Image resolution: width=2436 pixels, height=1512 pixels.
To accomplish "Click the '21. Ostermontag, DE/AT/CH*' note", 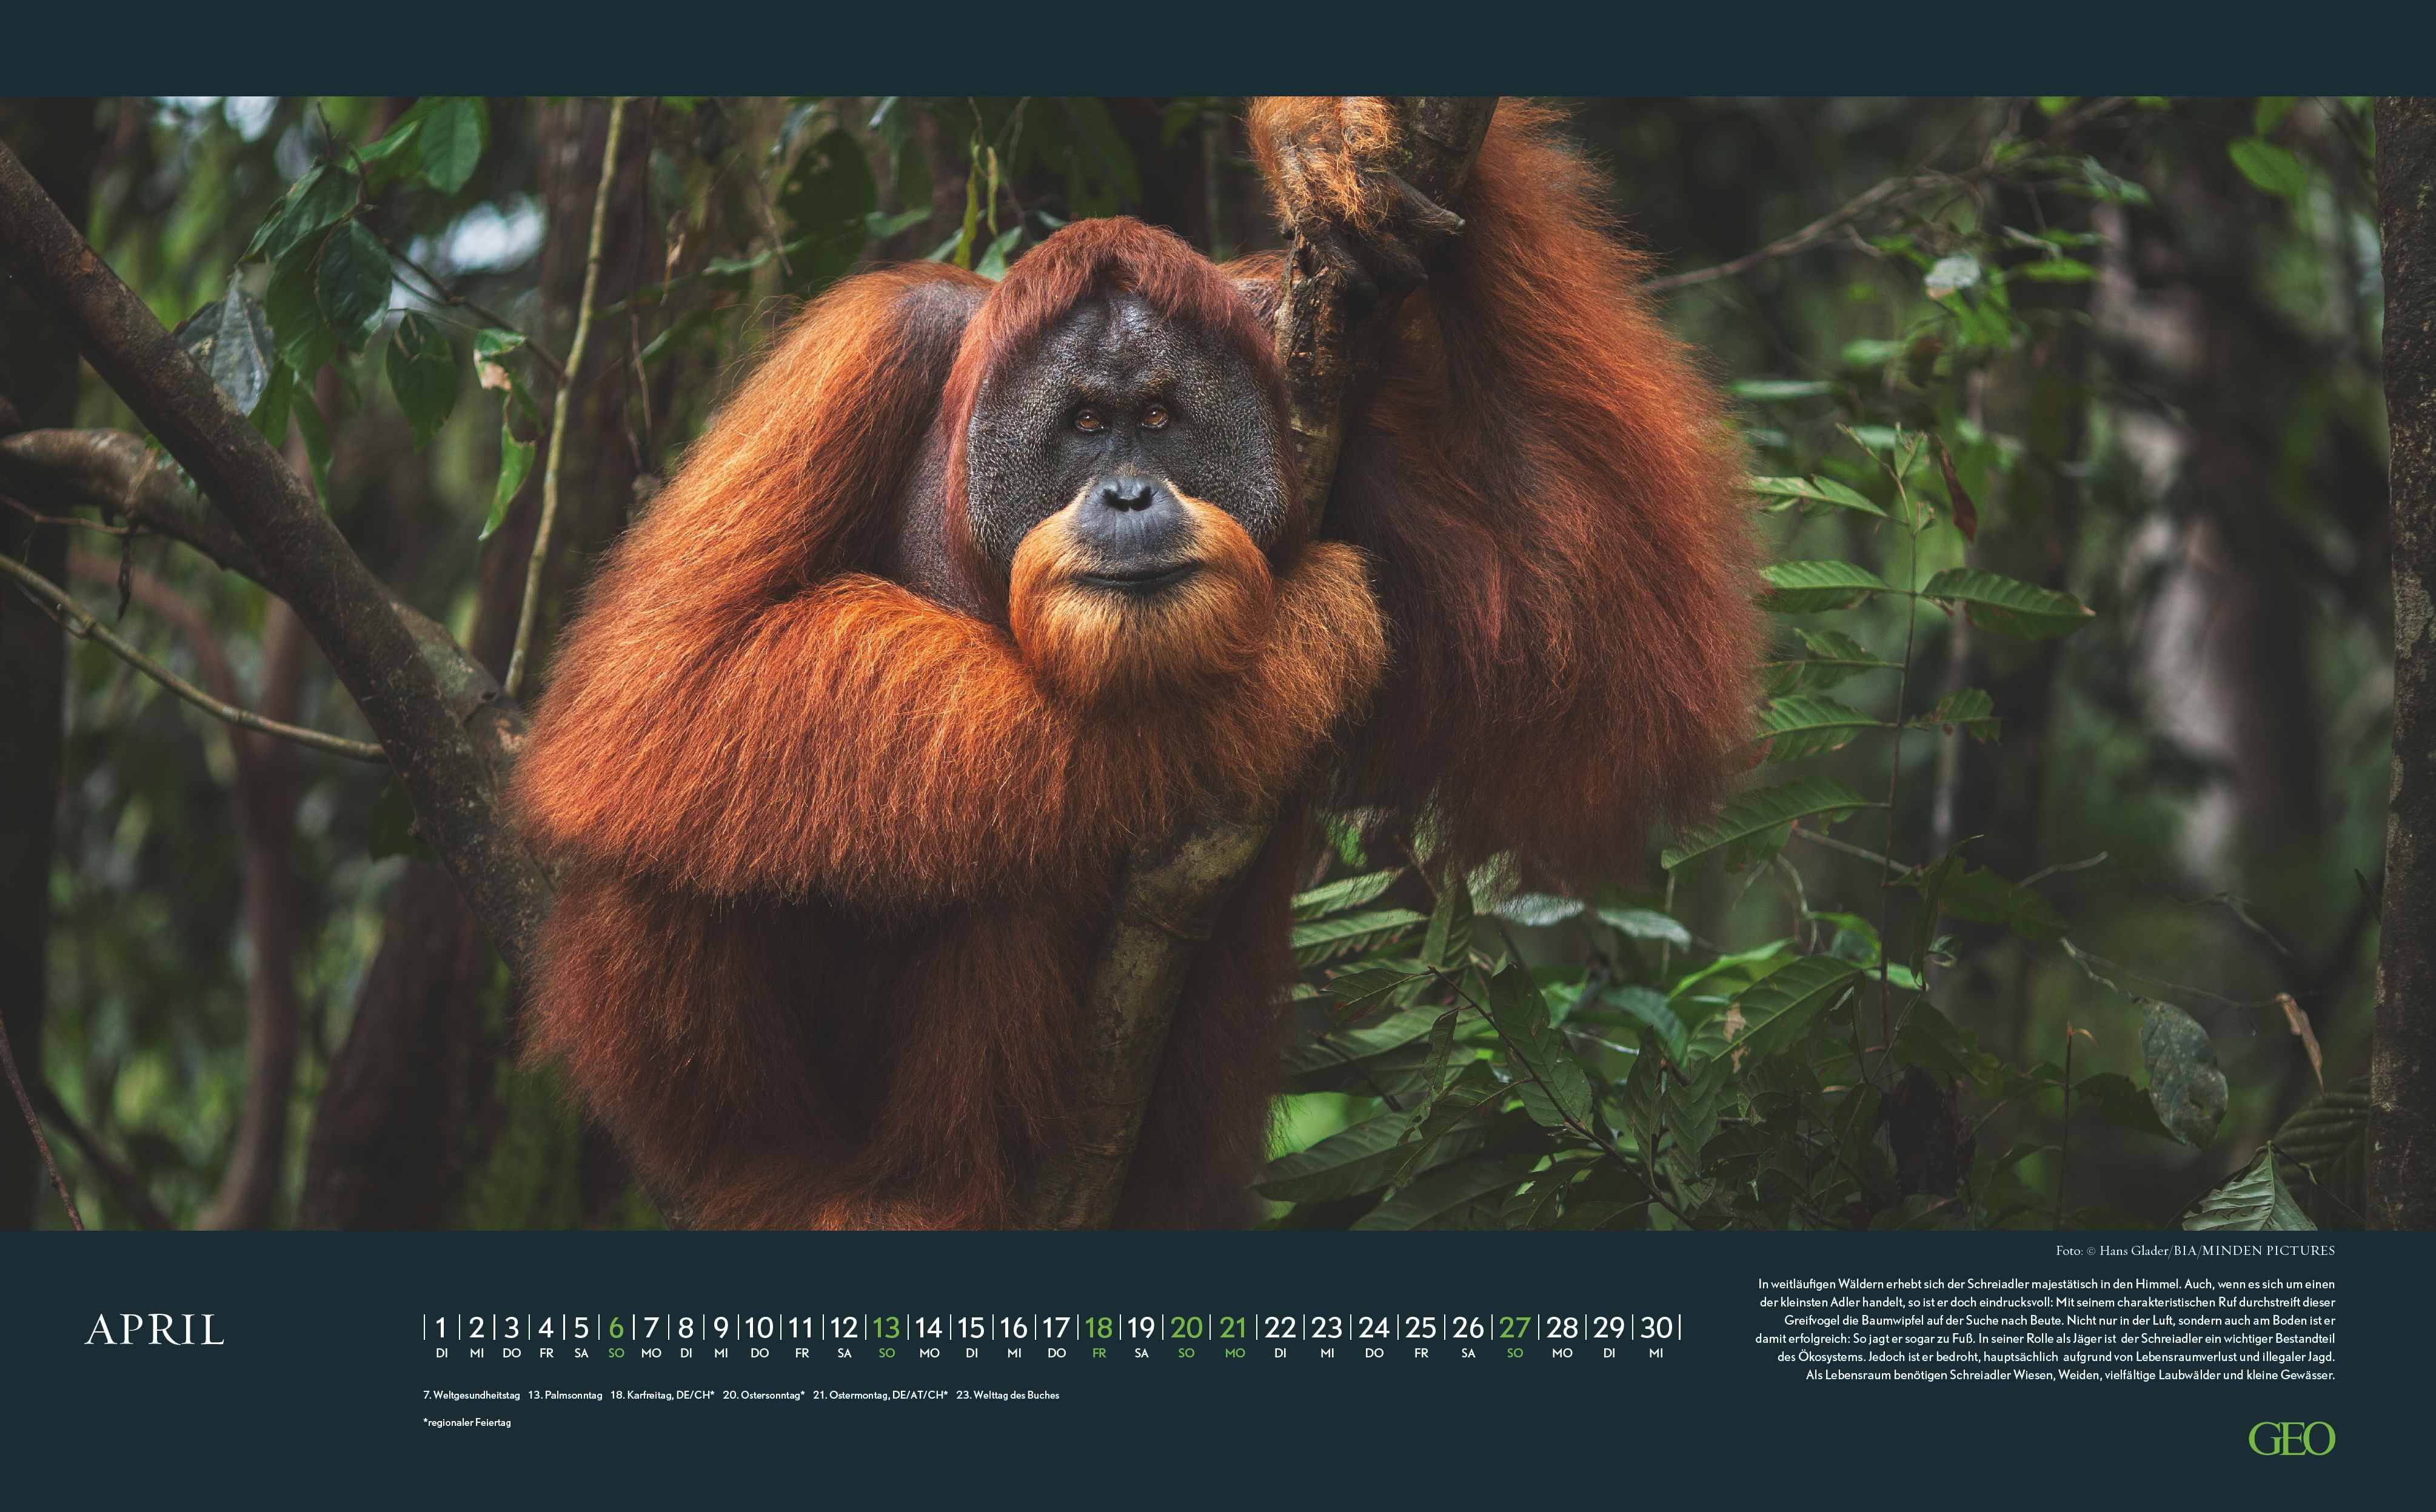I will 880,1395.
